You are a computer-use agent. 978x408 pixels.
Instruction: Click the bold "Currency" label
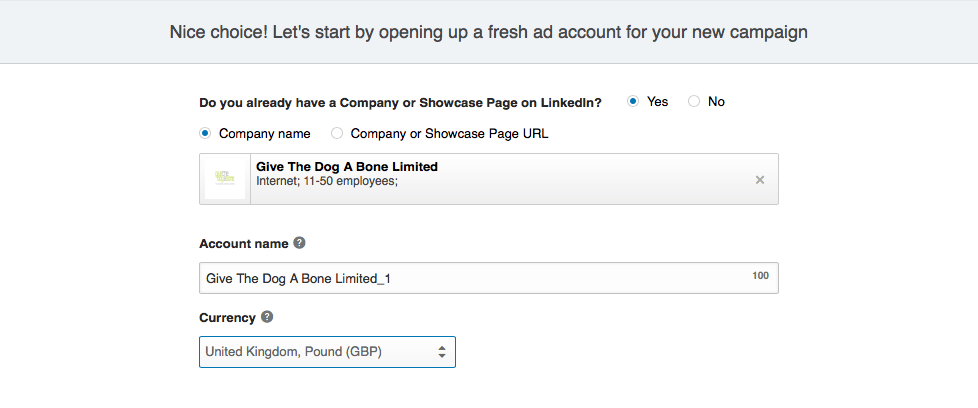click(228, 318)
